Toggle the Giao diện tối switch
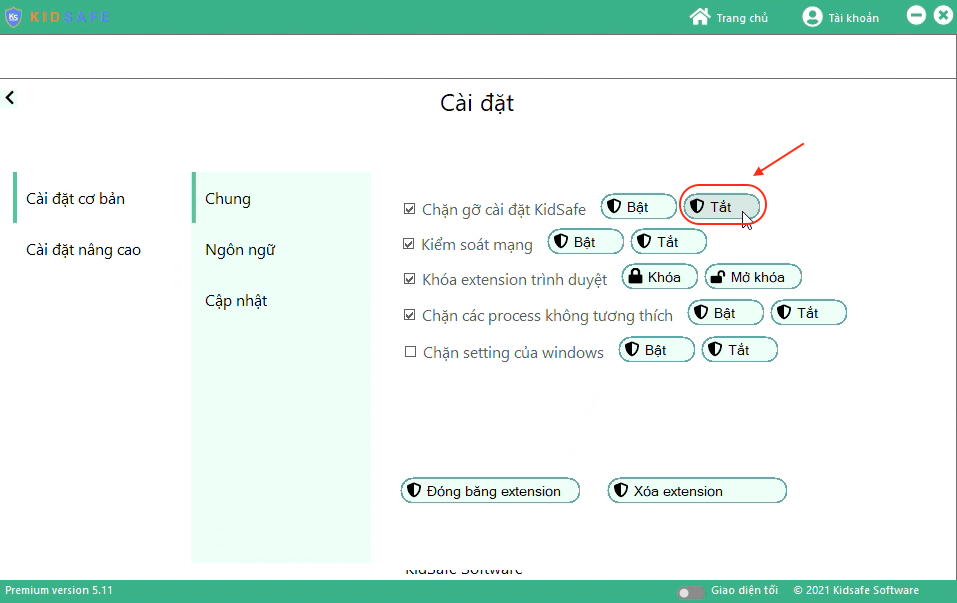The height and width of the screenshot is (603, 957). 689,590
